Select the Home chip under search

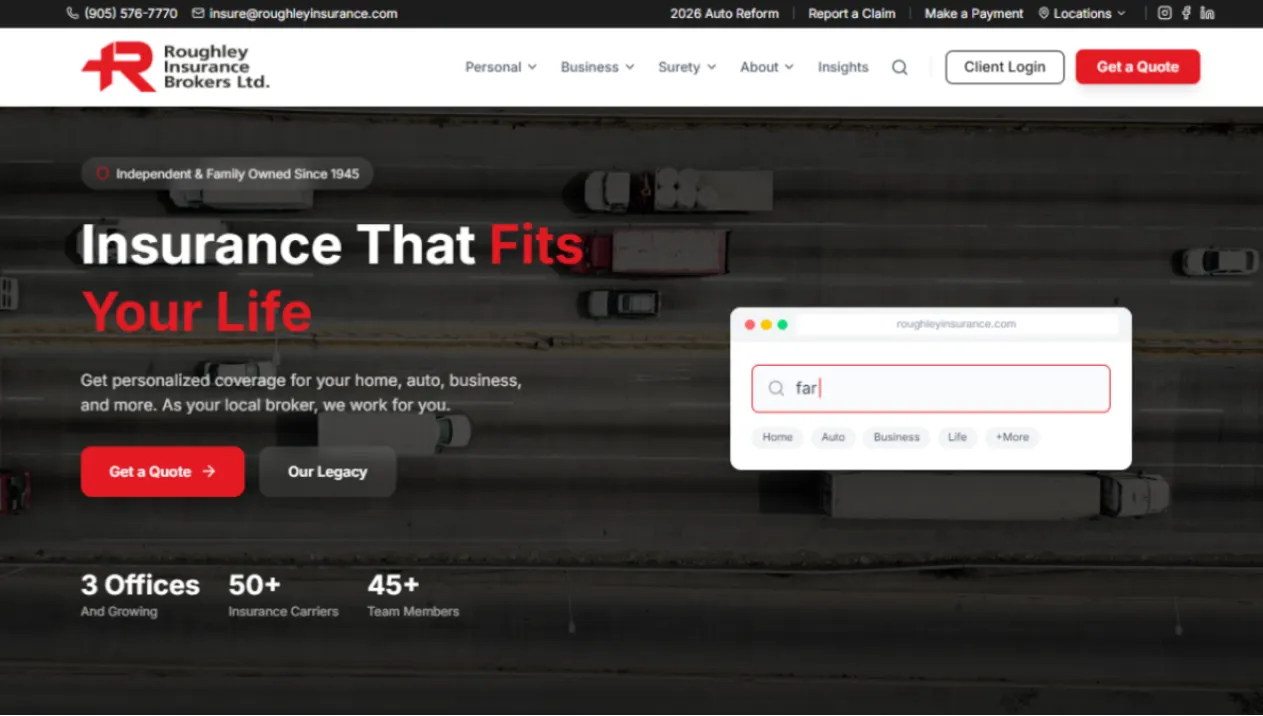click(x=777, y=437)
